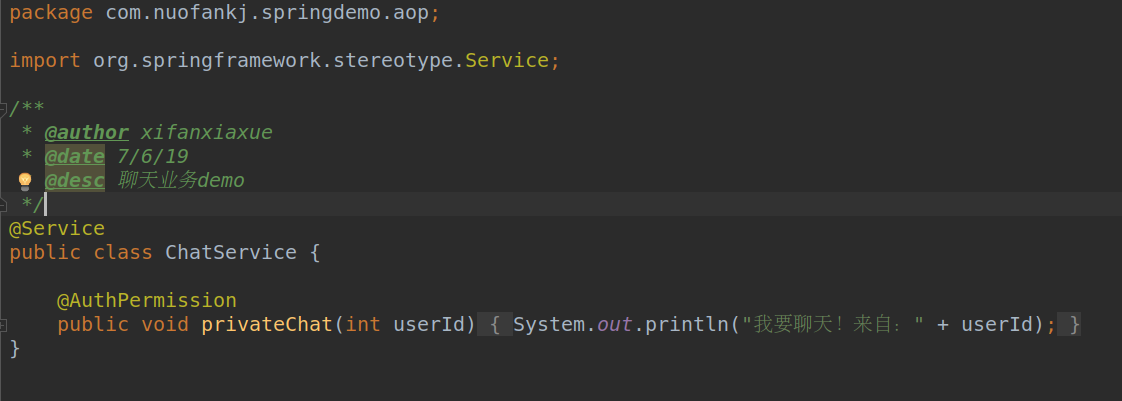Screen dimensions: 1122x401
Task: Click the folded closing brace after println statement
Action: tap(1074, 324)
